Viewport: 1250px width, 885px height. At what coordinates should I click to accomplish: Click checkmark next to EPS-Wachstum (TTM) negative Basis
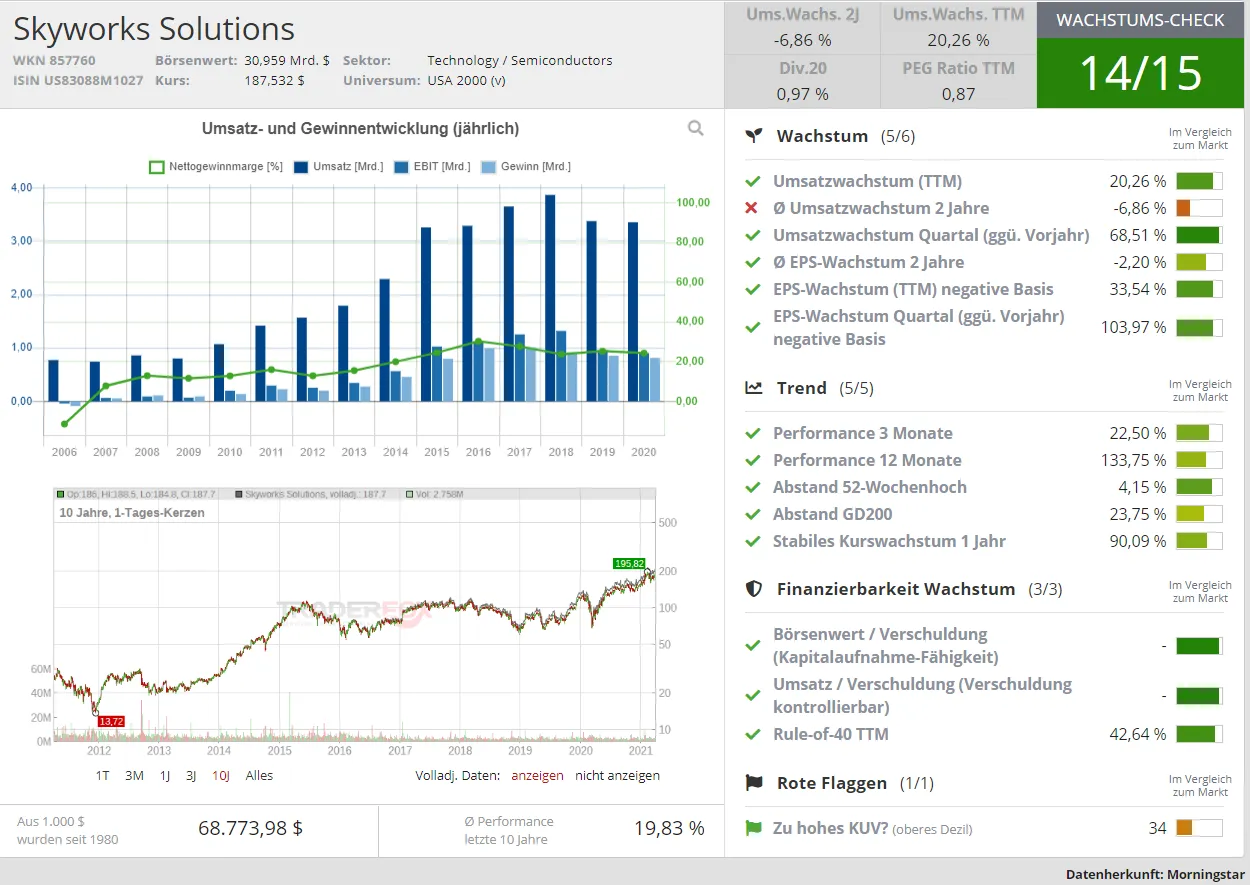(752, 289)
